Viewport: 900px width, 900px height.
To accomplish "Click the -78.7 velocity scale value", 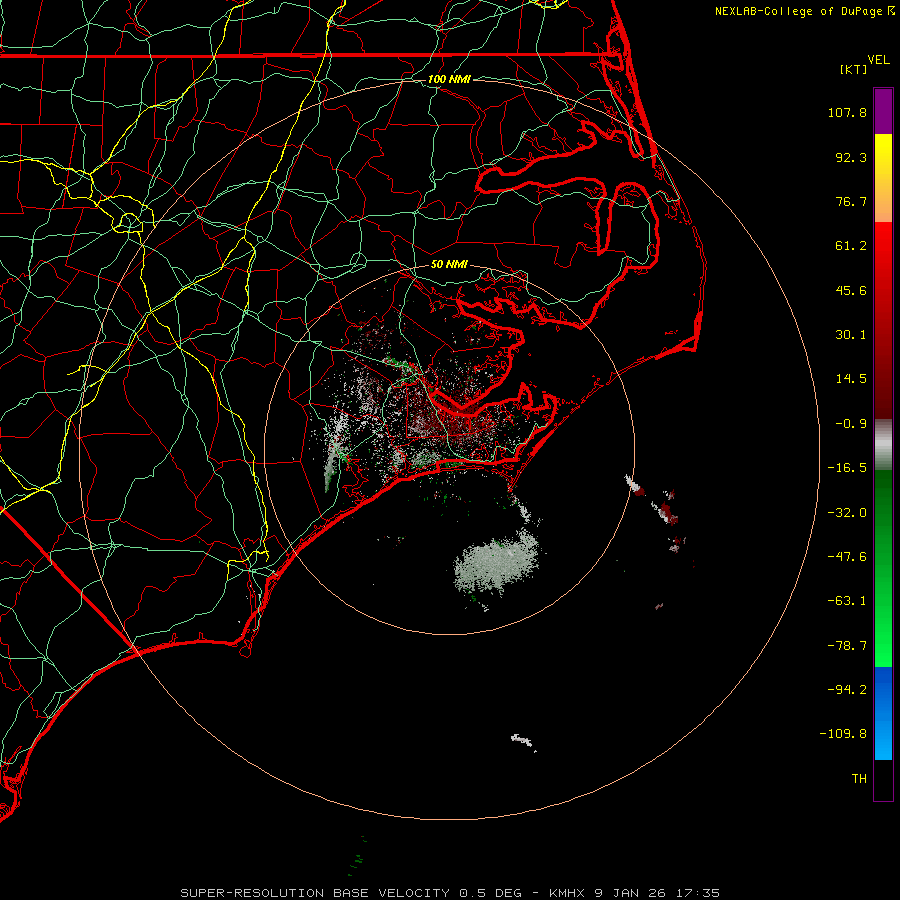I will [x=847, y=646].
